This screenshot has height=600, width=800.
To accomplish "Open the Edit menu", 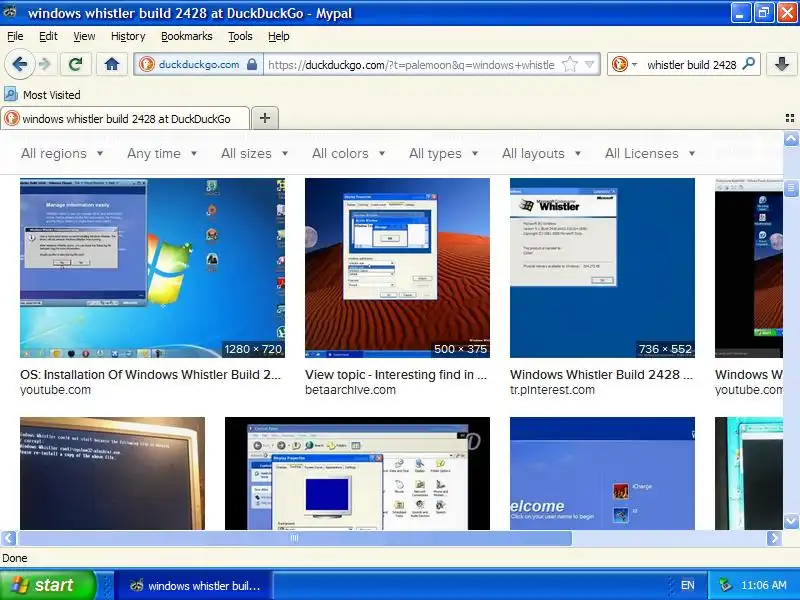I will coord(48,36).
